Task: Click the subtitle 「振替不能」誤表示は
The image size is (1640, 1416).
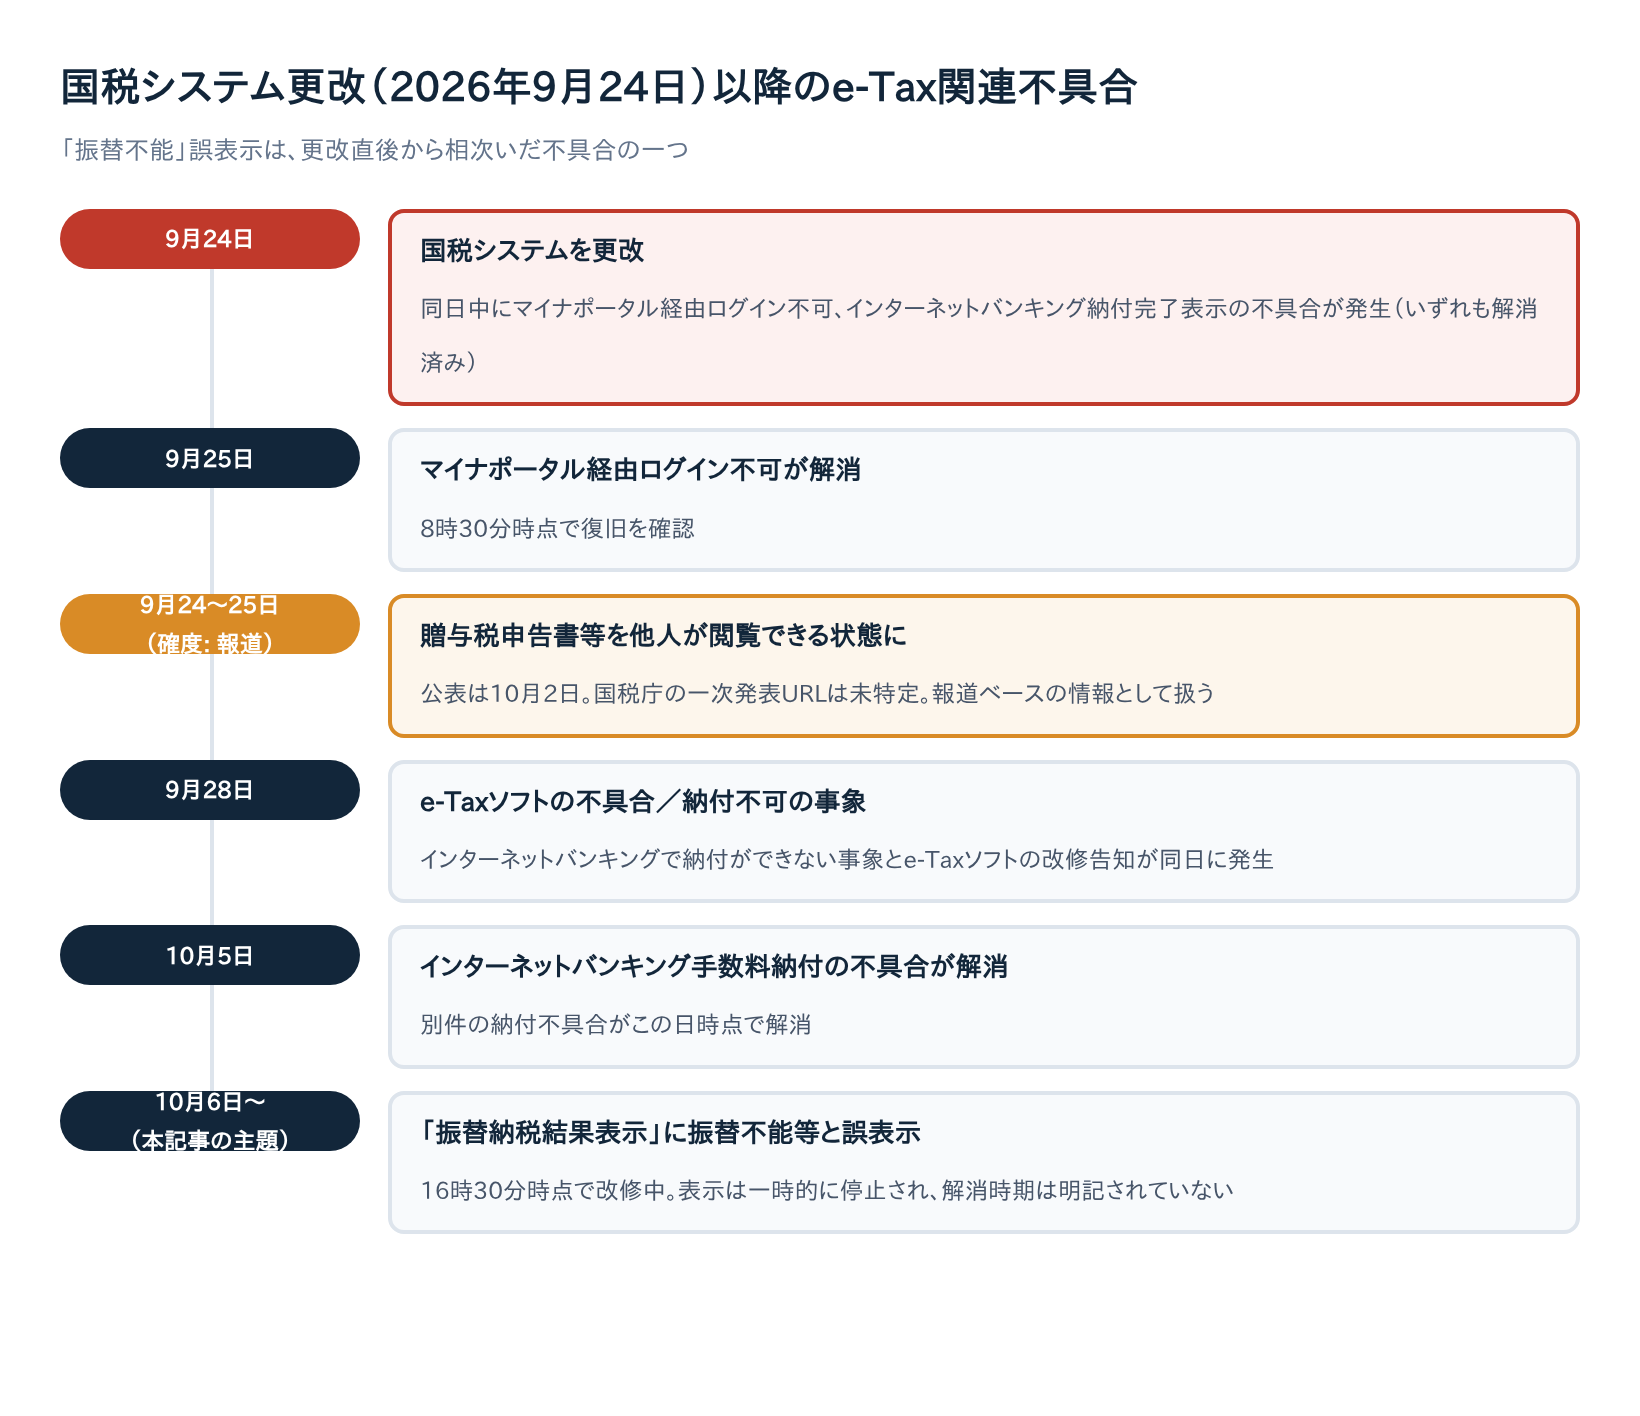Action: (374, 150)
